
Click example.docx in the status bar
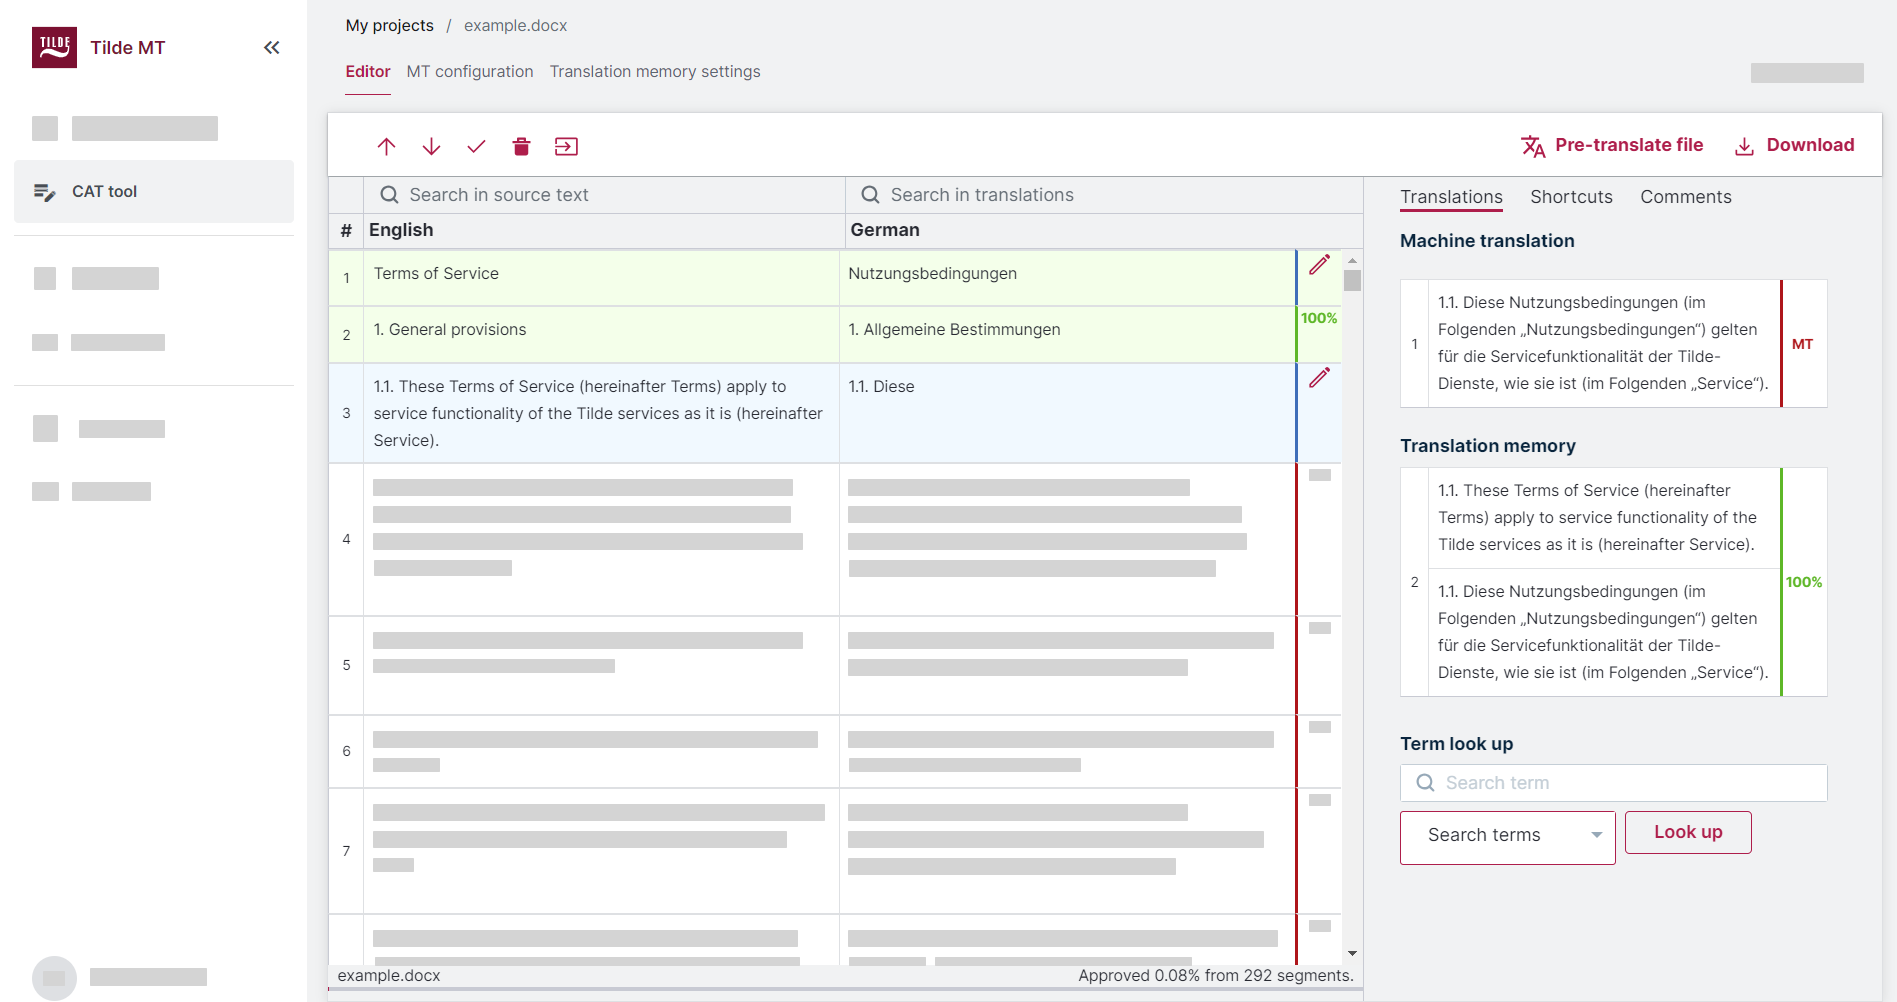click(x=389, y=975)
